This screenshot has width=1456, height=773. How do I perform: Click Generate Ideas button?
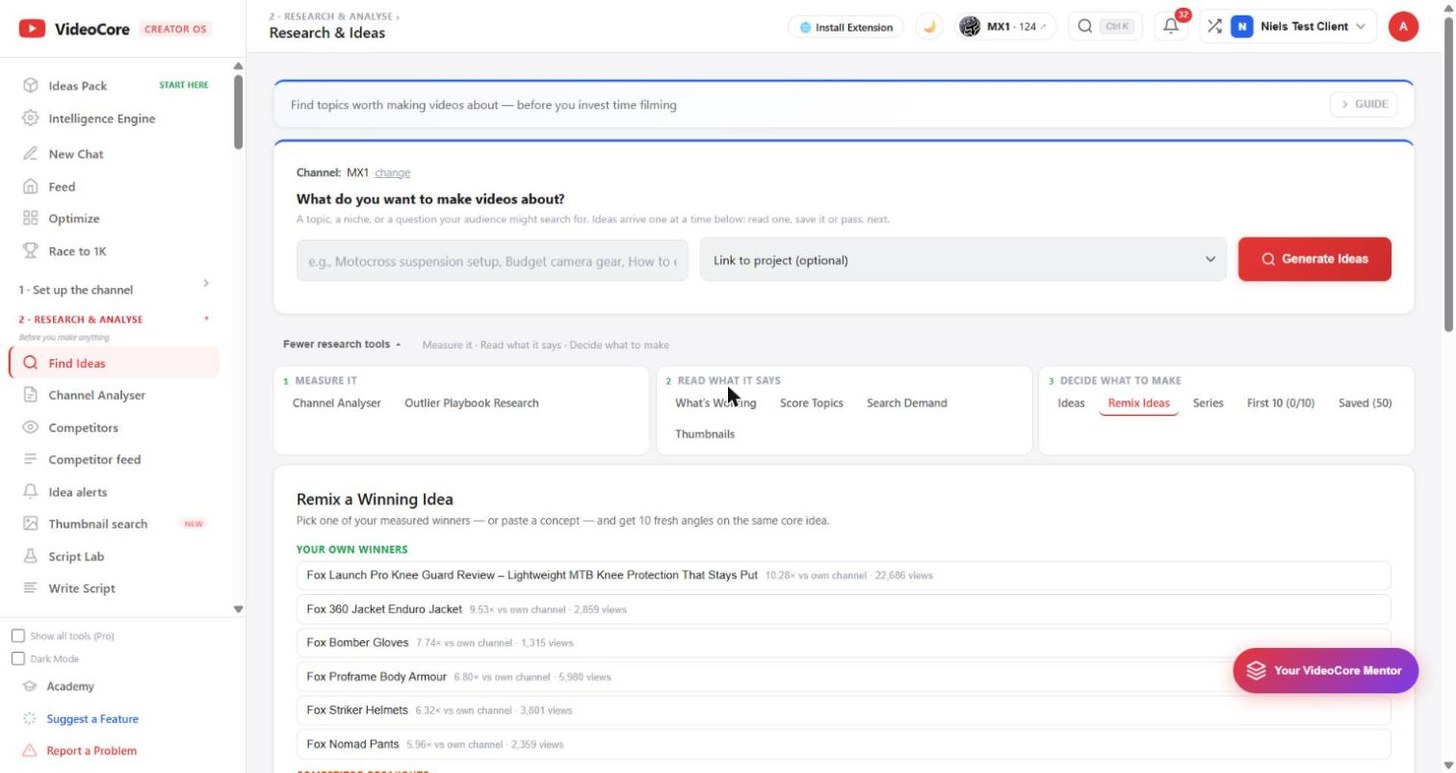(x=1314, y=259)
